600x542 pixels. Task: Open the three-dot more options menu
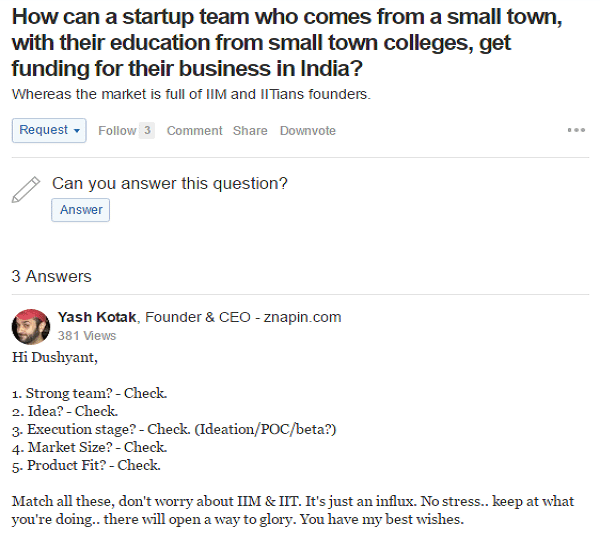[576, 130]
